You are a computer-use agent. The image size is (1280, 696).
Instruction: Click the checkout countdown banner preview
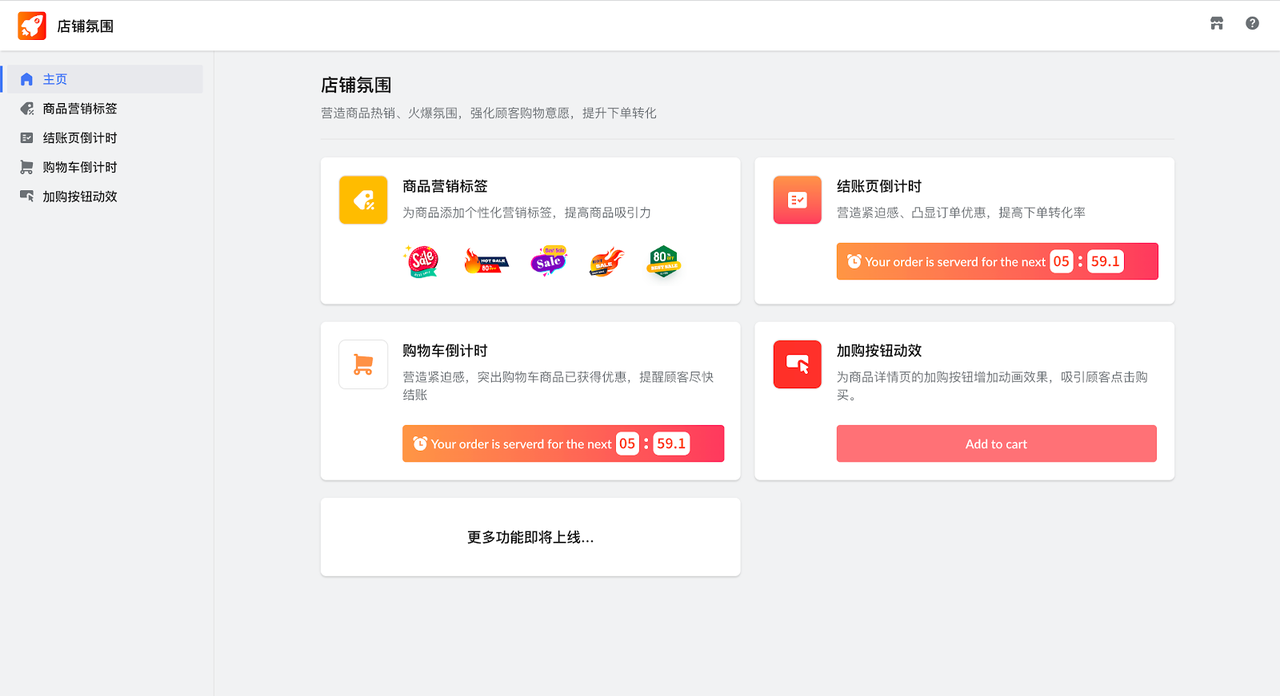click(x=996, y=261)
